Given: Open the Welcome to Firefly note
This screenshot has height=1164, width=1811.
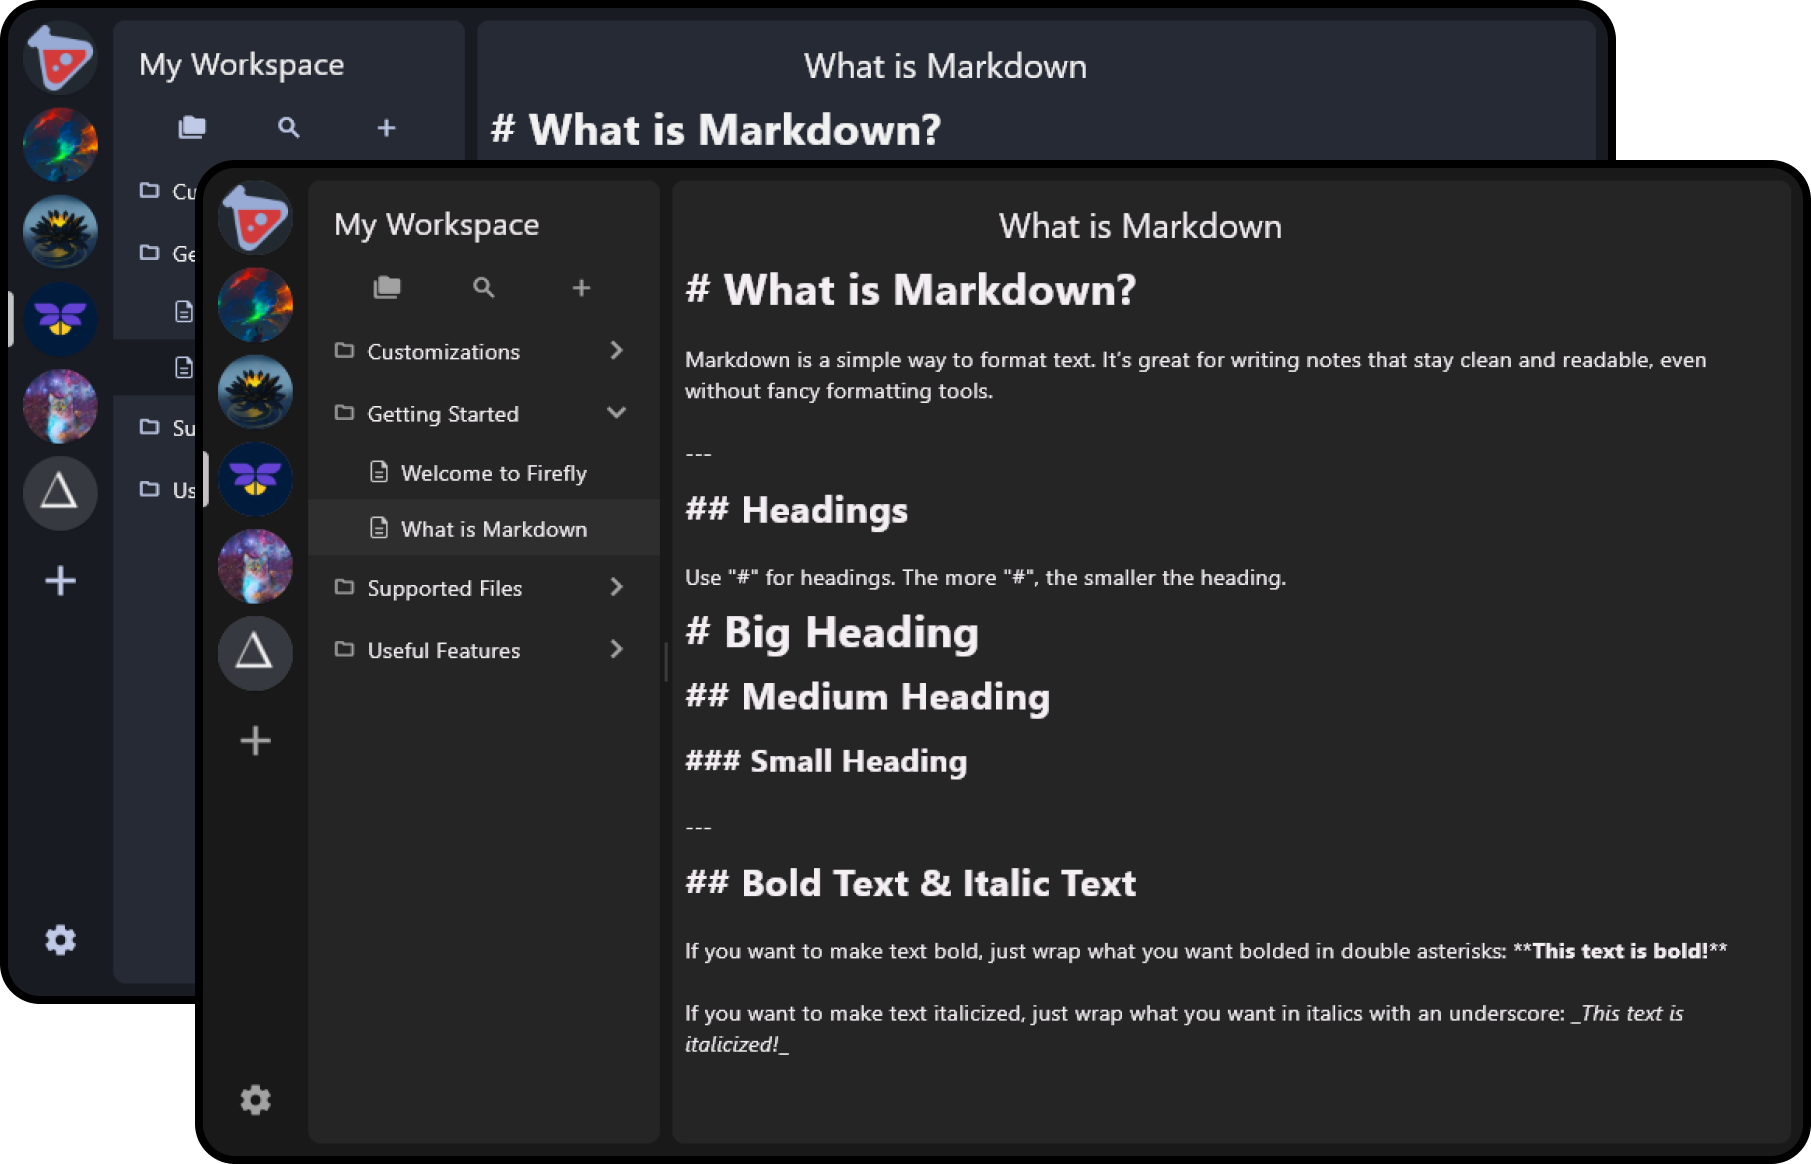Looking at the screenshot, I should [x=494, y=472].
